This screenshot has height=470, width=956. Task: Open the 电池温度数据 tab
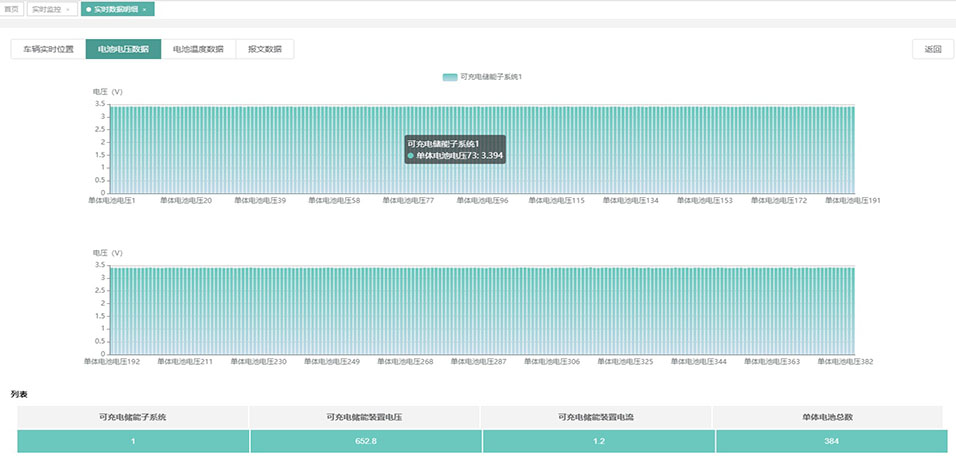pyautogui.click(x=198, y=49)
